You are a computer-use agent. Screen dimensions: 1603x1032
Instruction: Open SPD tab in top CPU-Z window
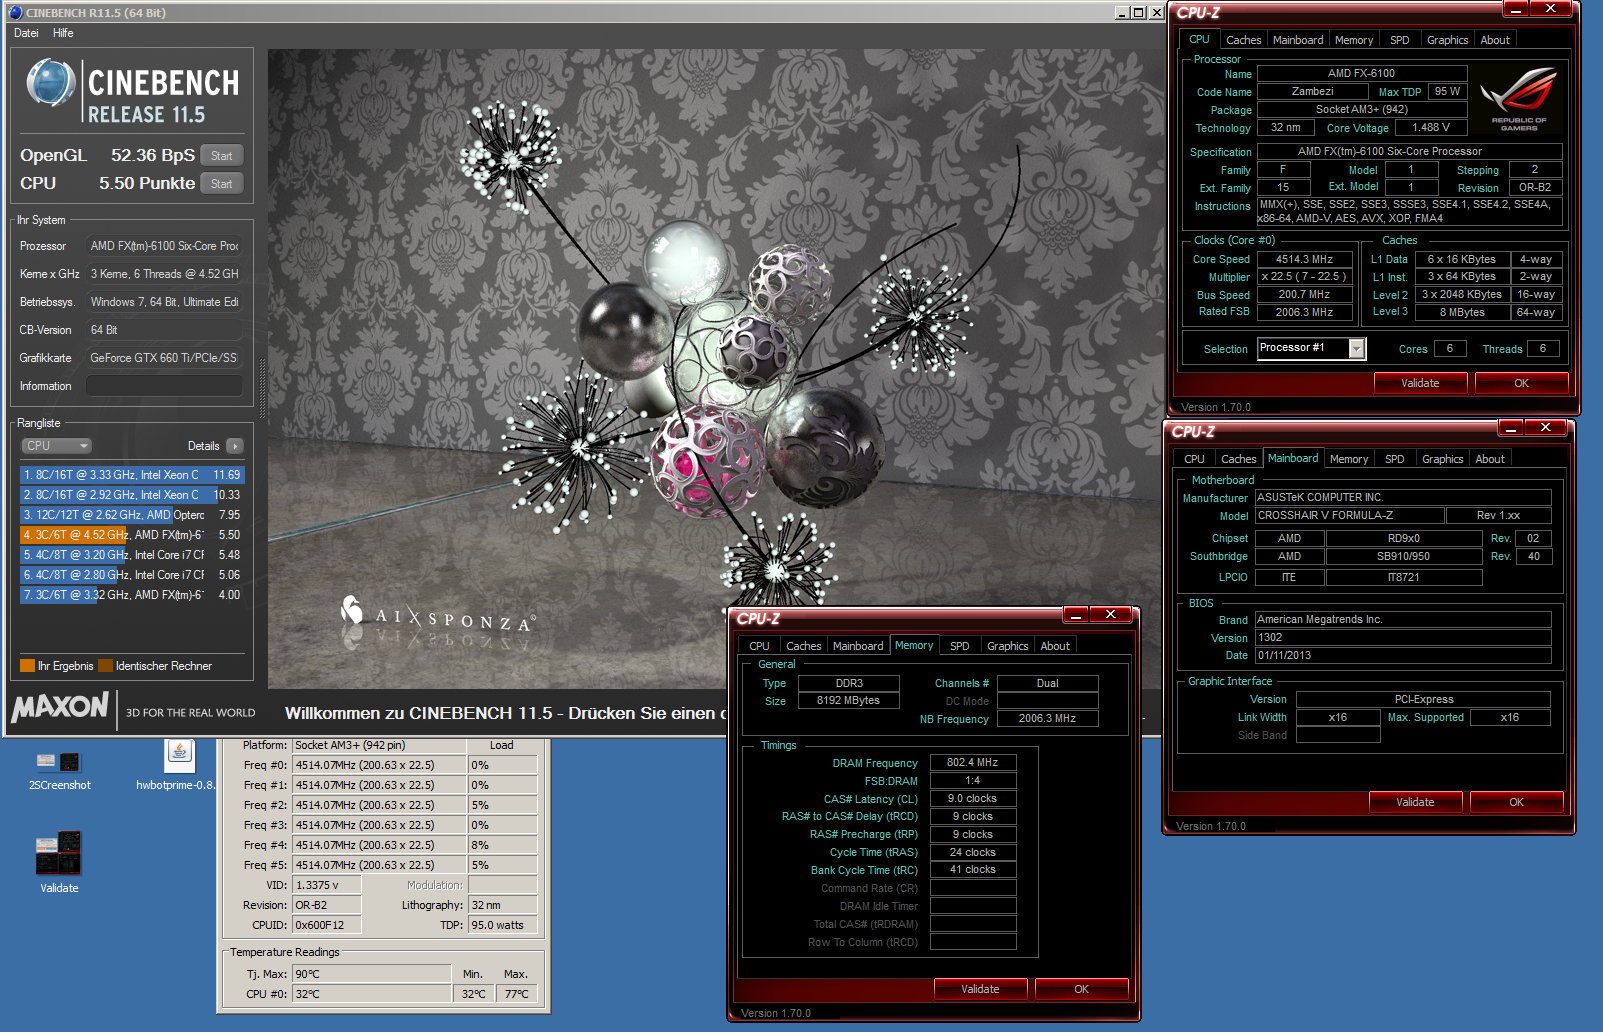tap(1399, 40)
